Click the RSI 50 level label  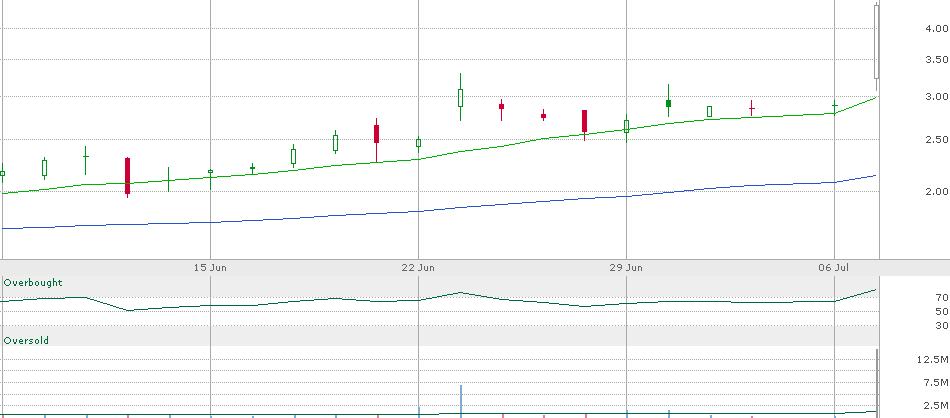[x=942, y=311]
